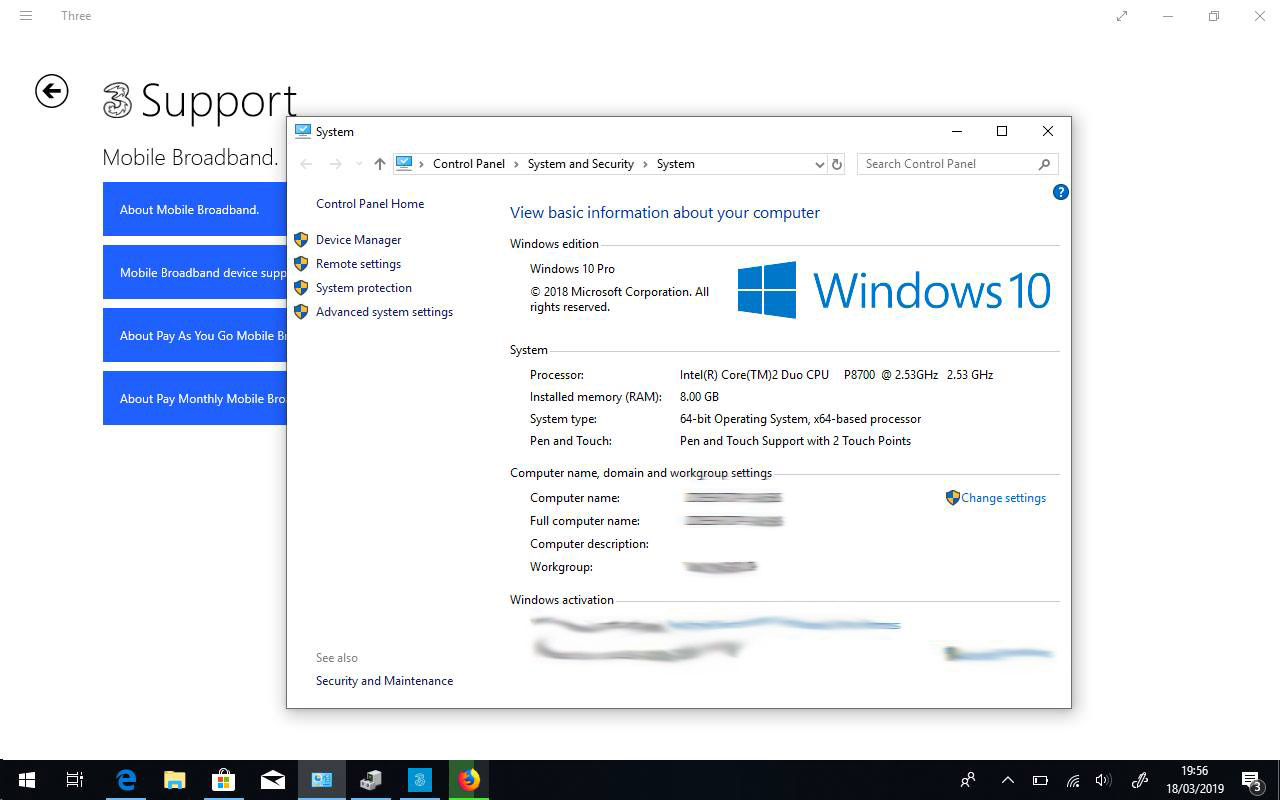
Task: Select System and Security breadcrumb
Action: pyautogui.click(x=580, y=164)
